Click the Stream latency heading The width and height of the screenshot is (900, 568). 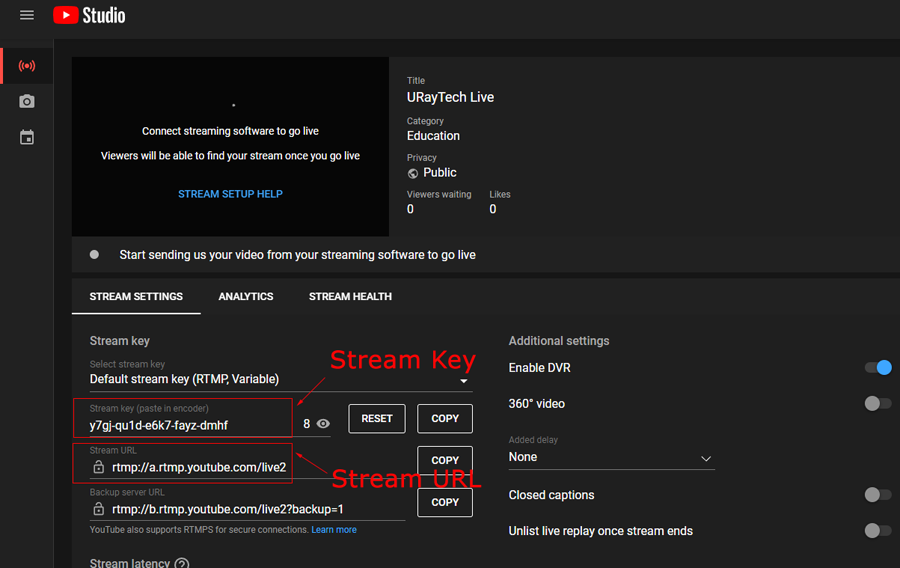click(130, 563)
